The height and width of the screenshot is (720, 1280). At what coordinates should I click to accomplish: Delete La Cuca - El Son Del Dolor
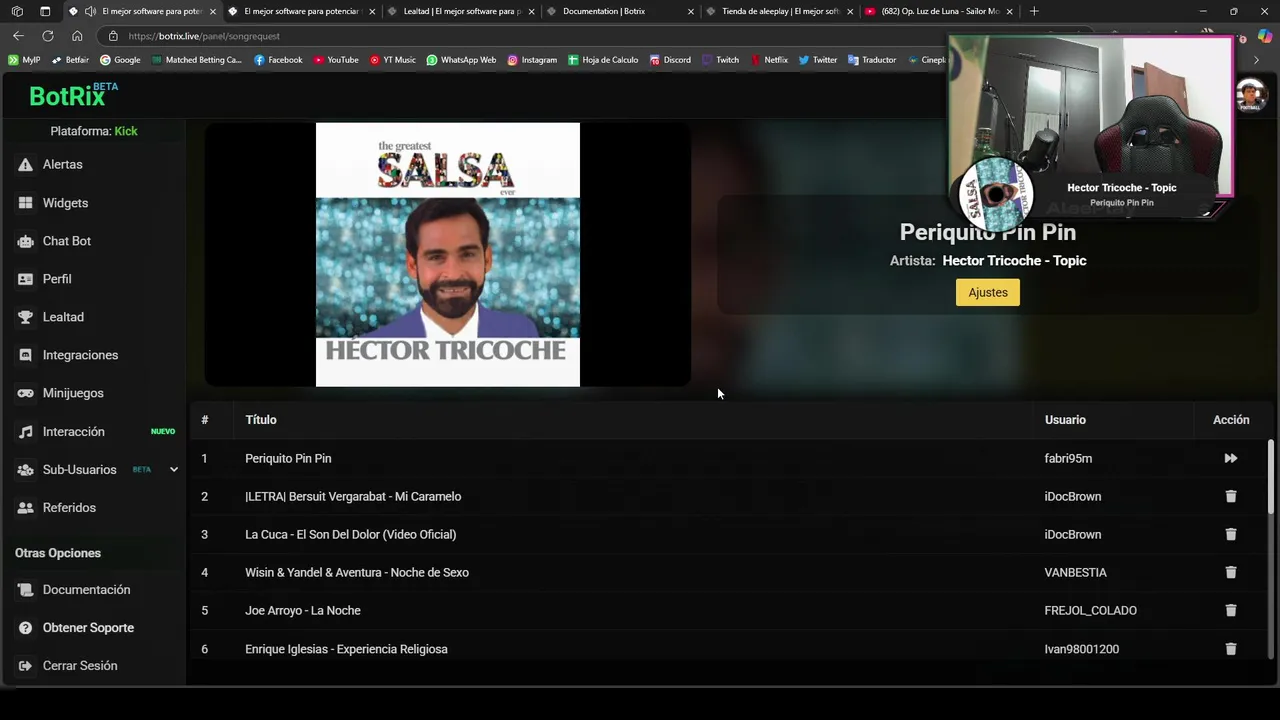tap(1231, 534)
